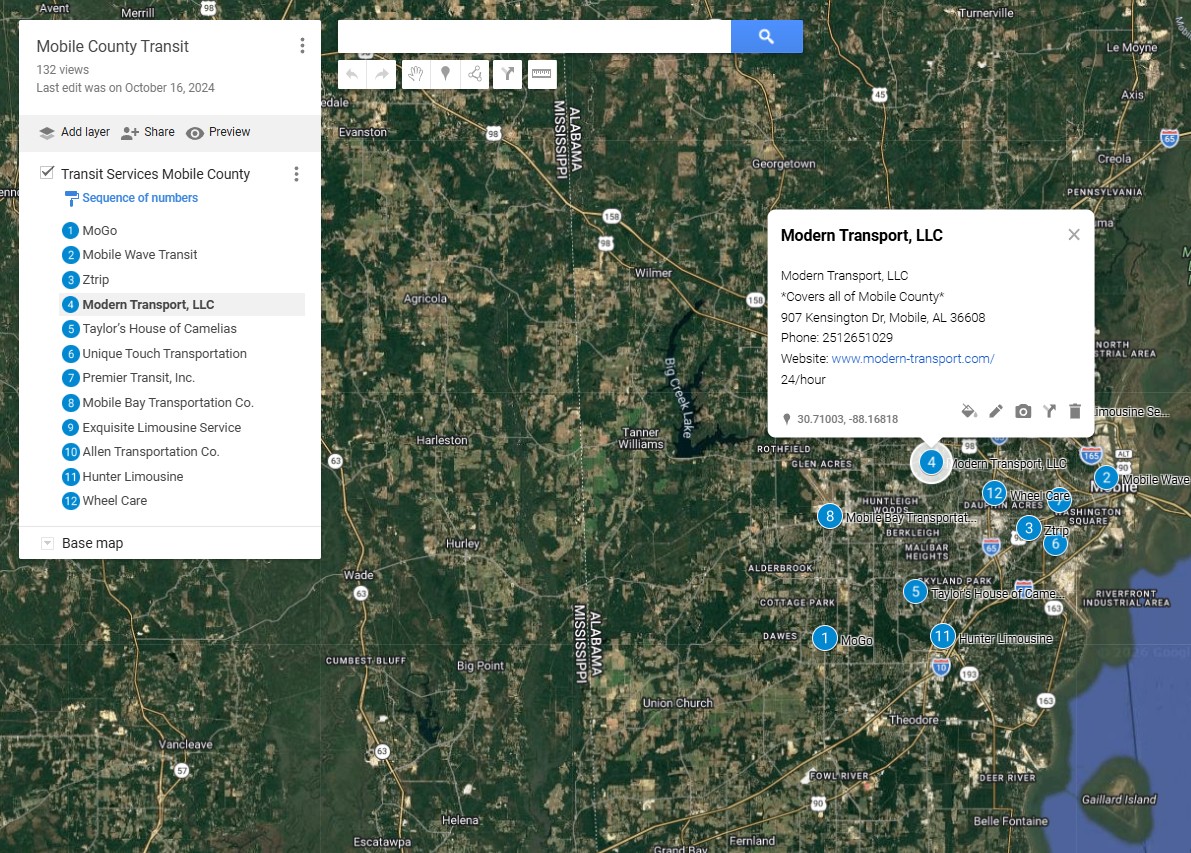Click map marker number 12

(994, 493)
